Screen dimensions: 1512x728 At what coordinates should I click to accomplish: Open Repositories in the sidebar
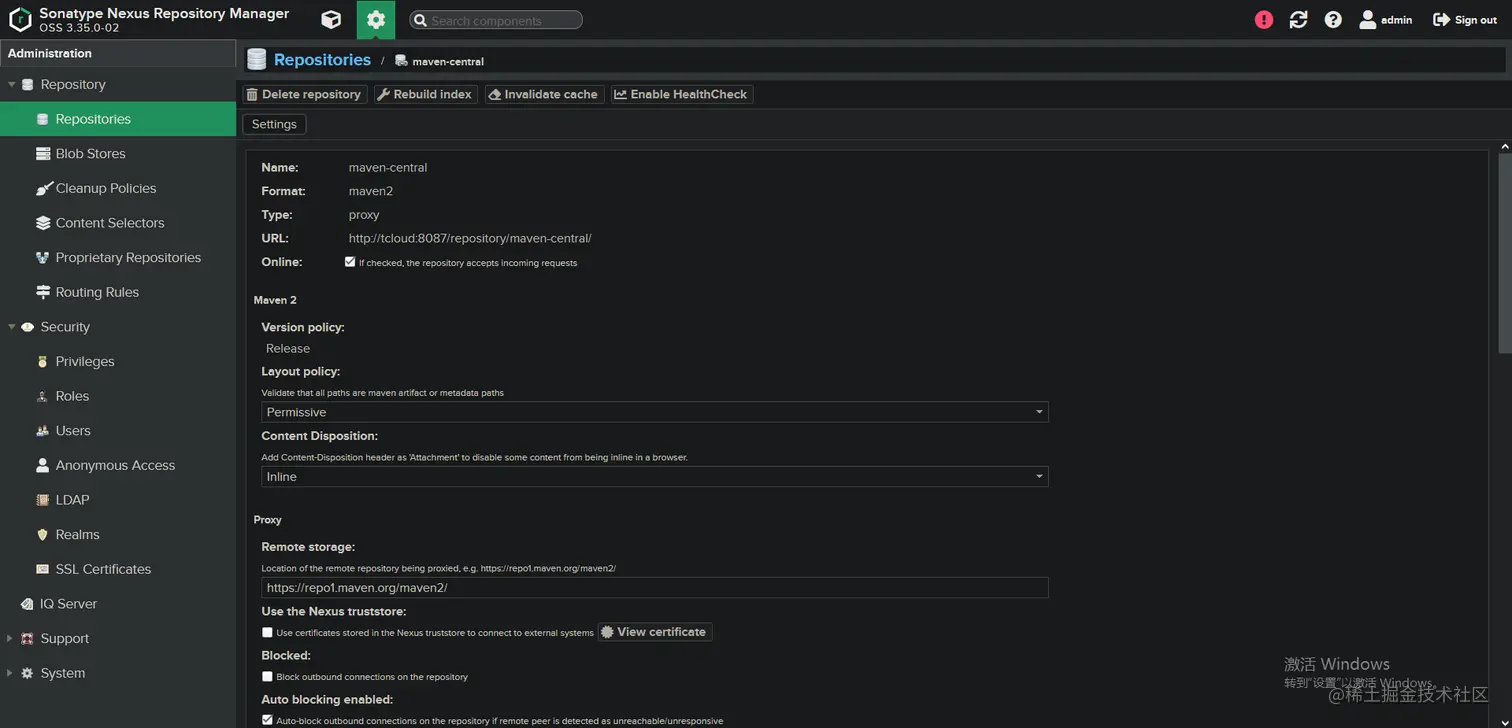coord(118,119)
